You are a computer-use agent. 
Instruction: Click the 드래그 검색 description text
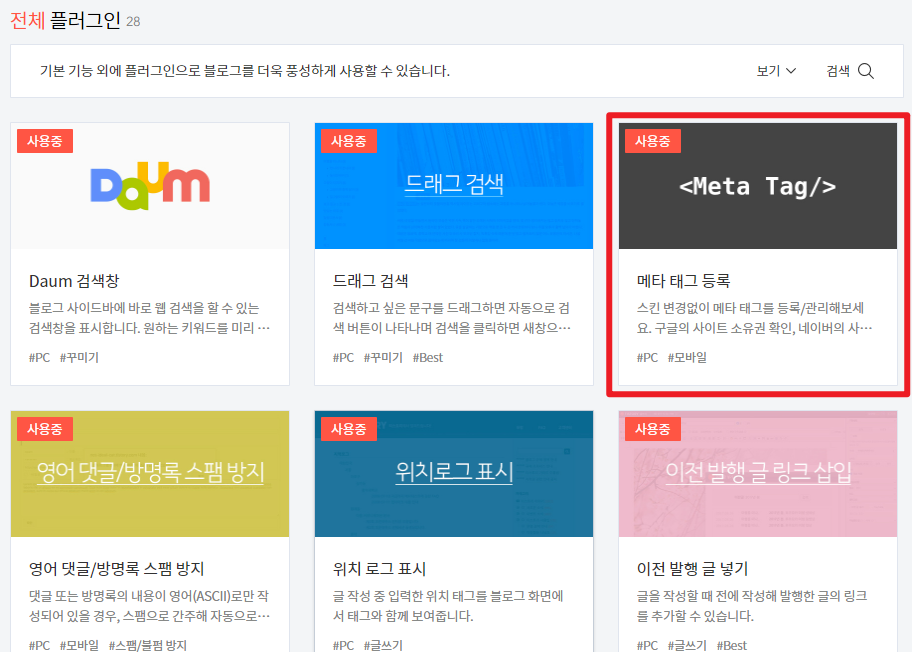coord(452,318)
